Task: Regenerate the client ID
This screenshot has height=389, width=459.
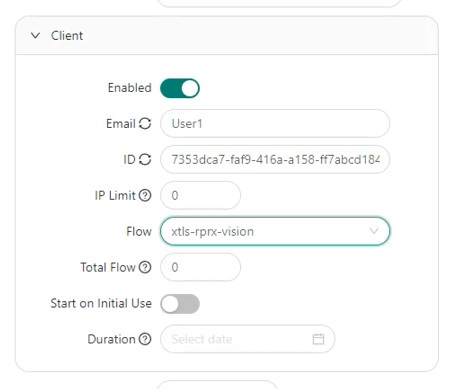Action: (145, 159)
